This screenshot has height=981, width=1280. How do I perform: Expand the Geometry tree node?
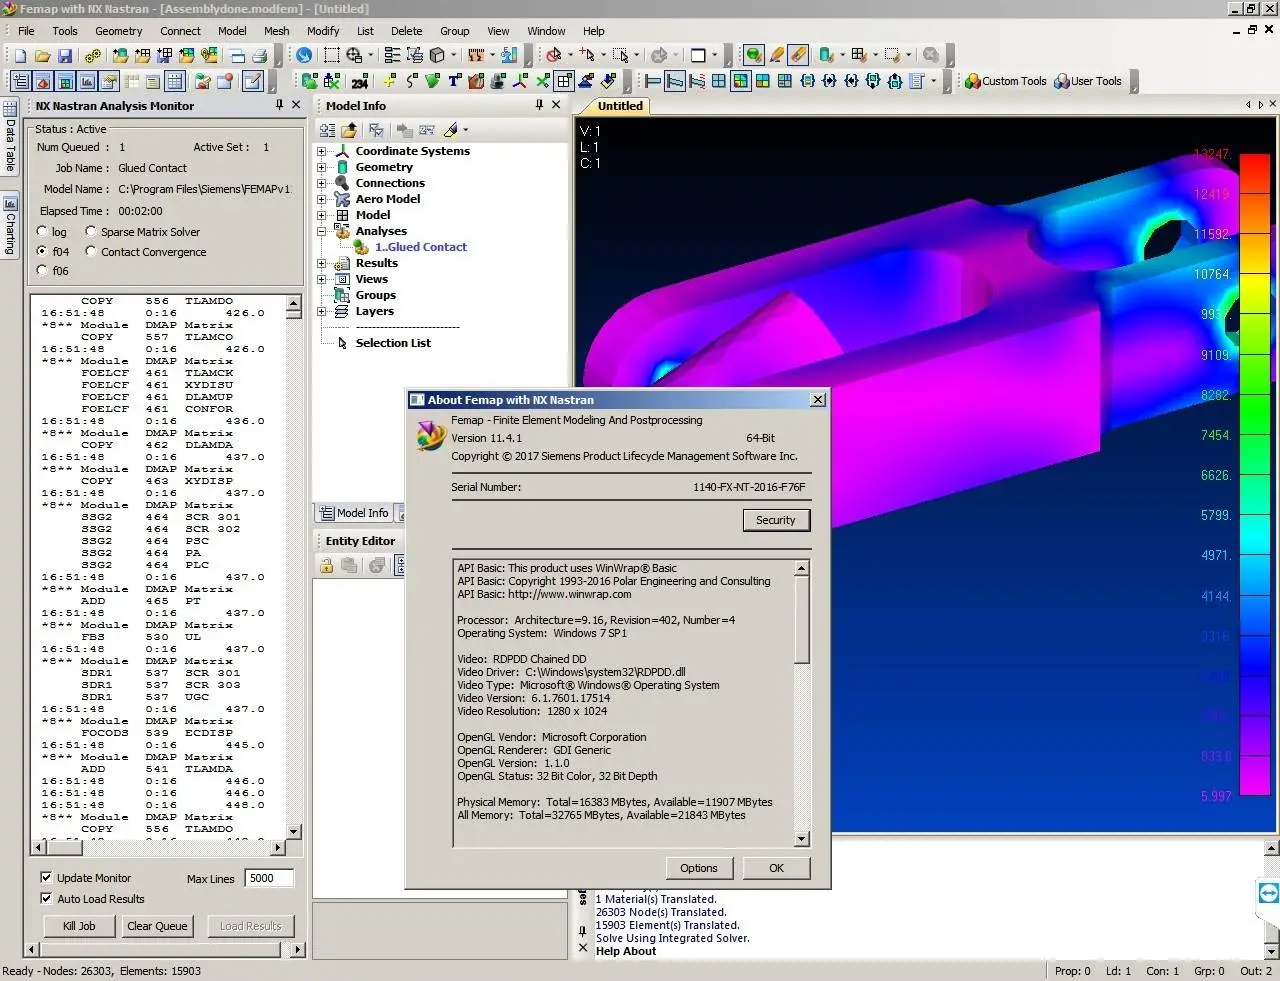coord(322,167)
